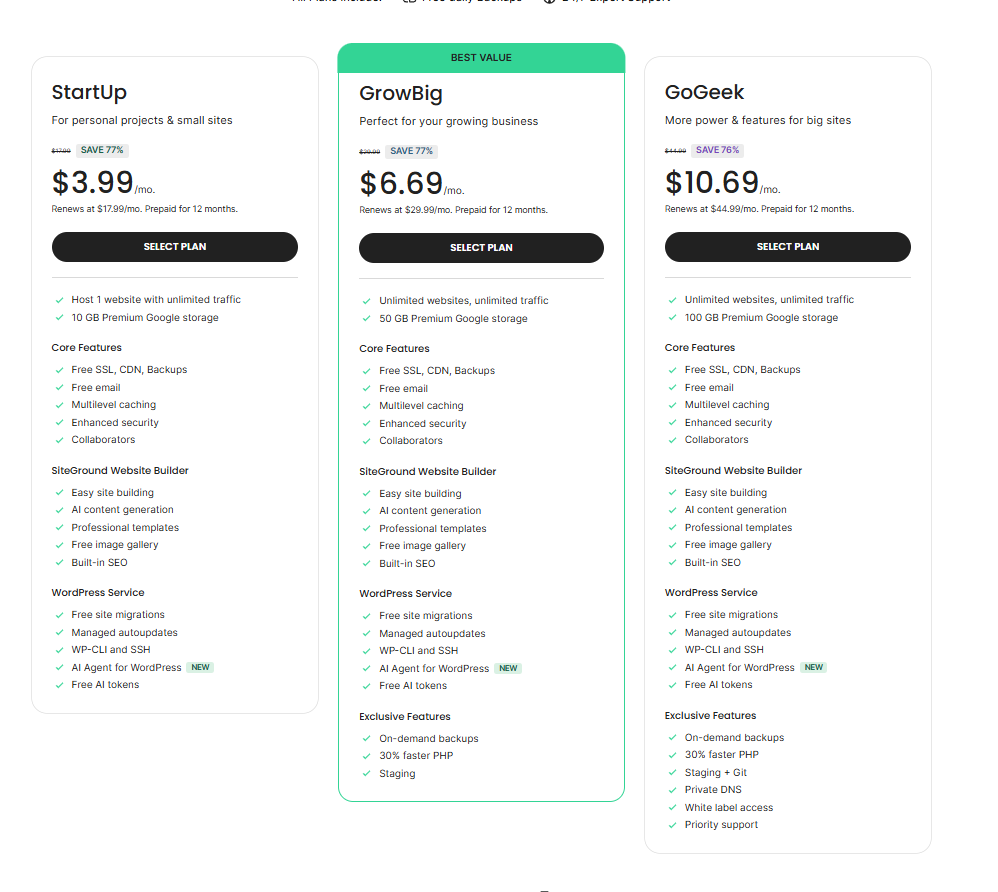Click the checkmark beside Staging + Git
This screenshot has width=998, height=892.
tap(672, 773)
